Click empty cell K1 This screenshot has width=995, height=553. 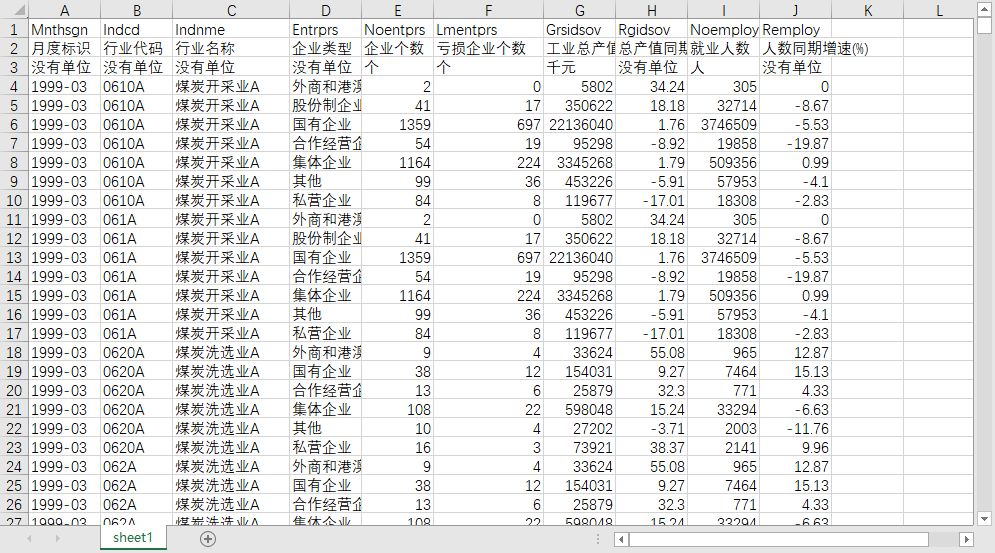click(867, 29)
